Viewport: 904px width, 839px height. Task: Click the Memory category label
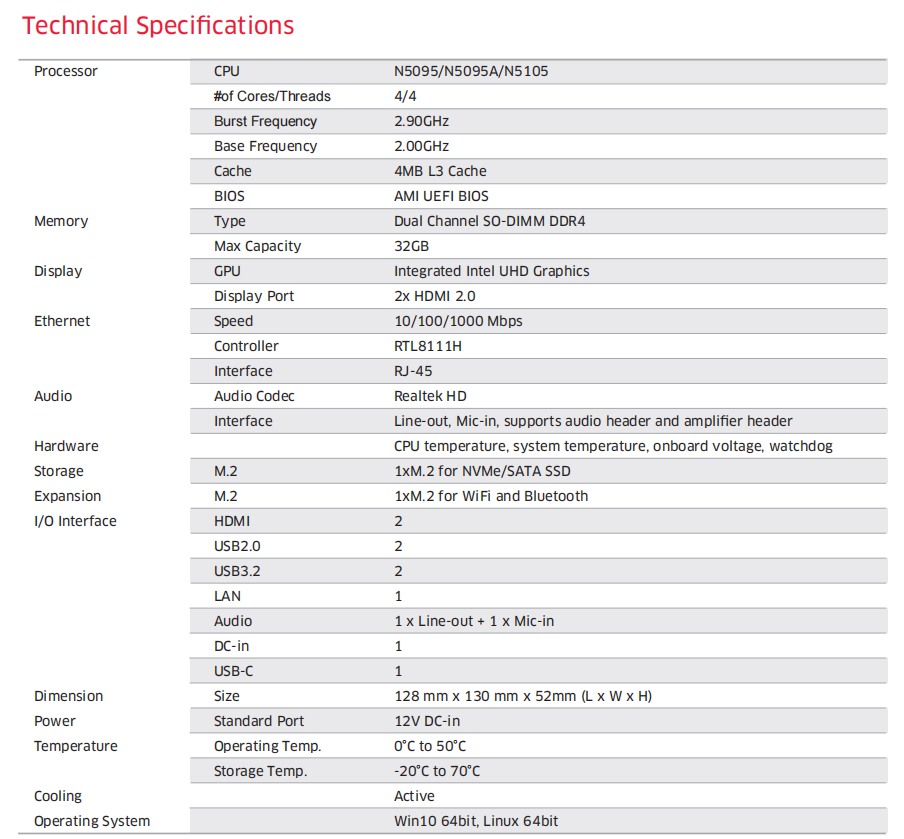(61, 221)
